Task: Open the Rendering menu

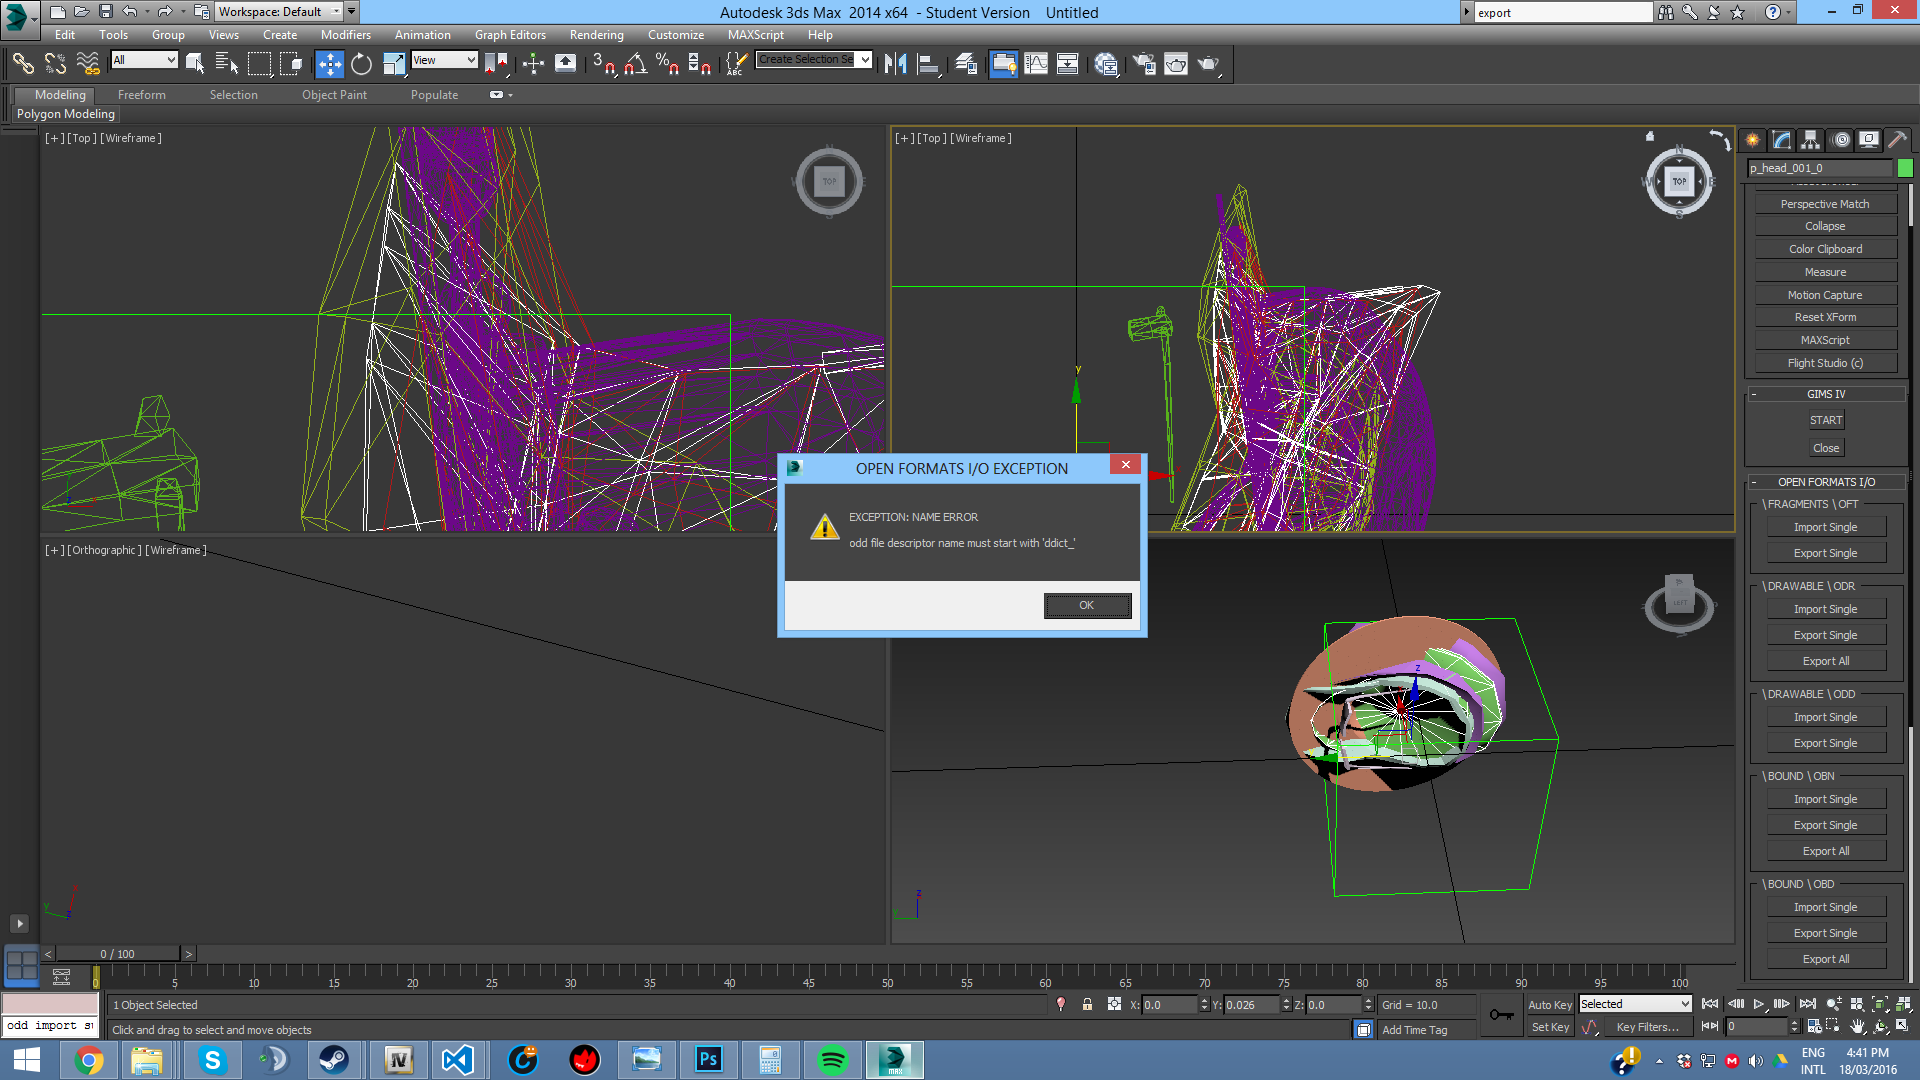Action: [596, 35]
